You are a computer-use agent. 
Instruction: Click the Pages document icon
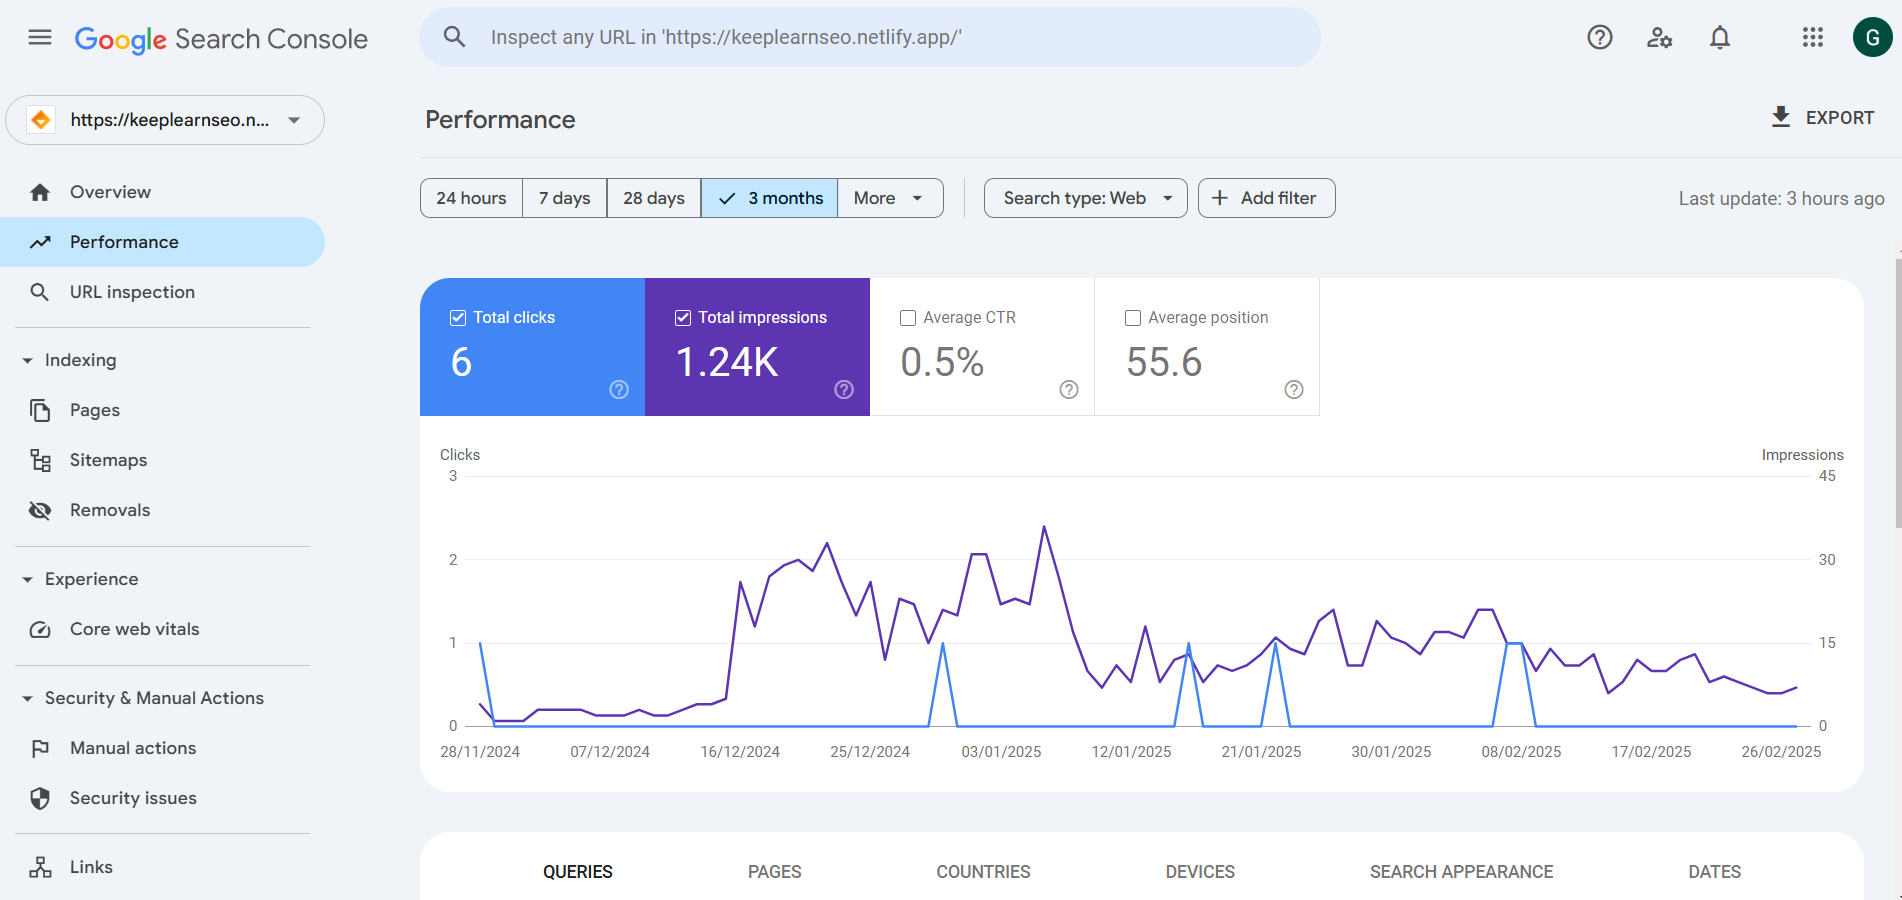click(40, 410)
